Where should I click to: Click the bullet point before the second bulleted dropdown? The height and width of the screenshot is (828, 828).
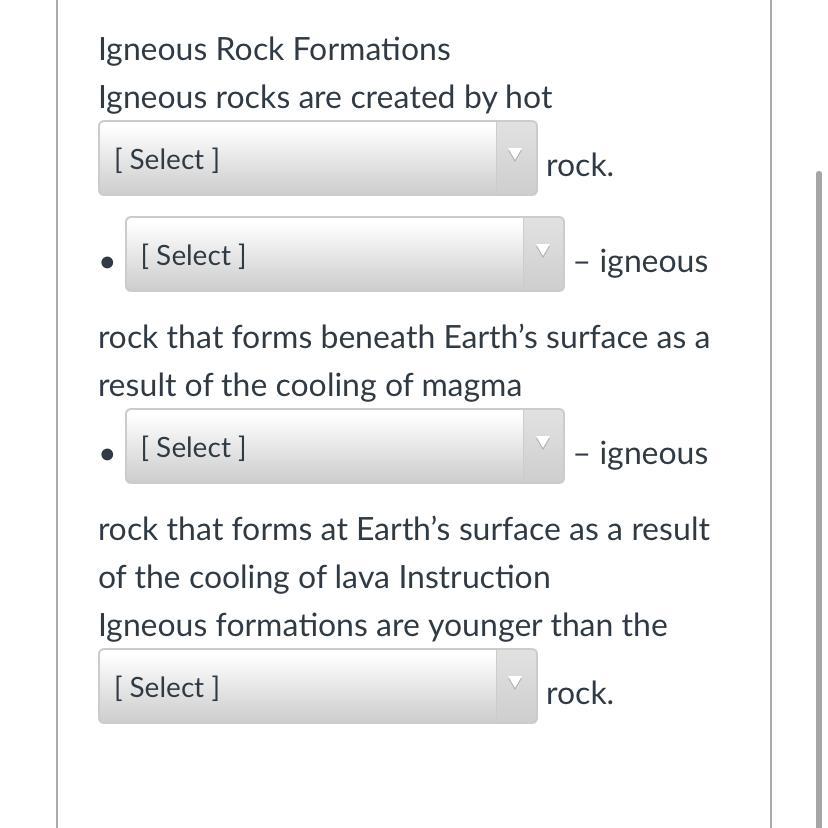(107, 455)
